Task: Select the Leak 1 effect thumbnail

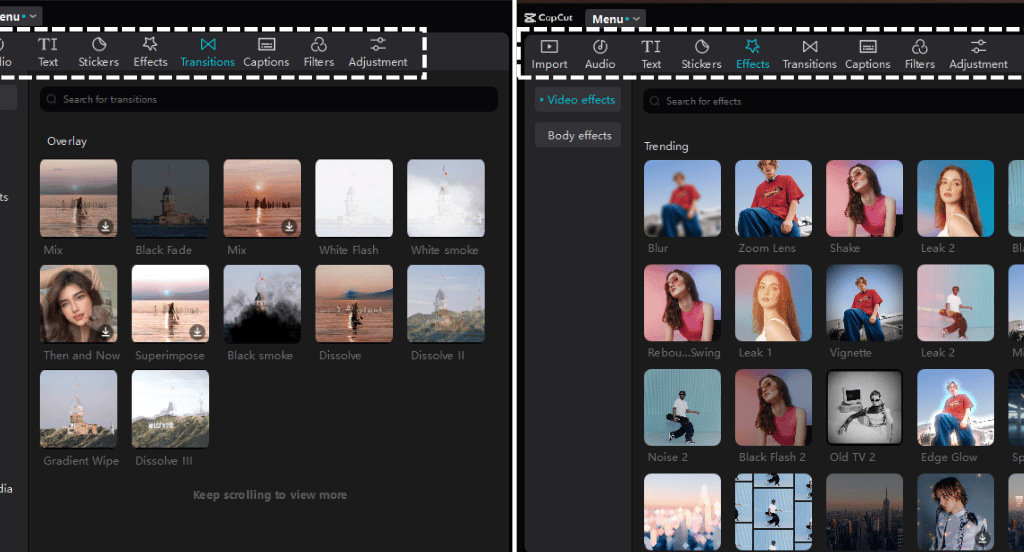Action: point(773,302)
